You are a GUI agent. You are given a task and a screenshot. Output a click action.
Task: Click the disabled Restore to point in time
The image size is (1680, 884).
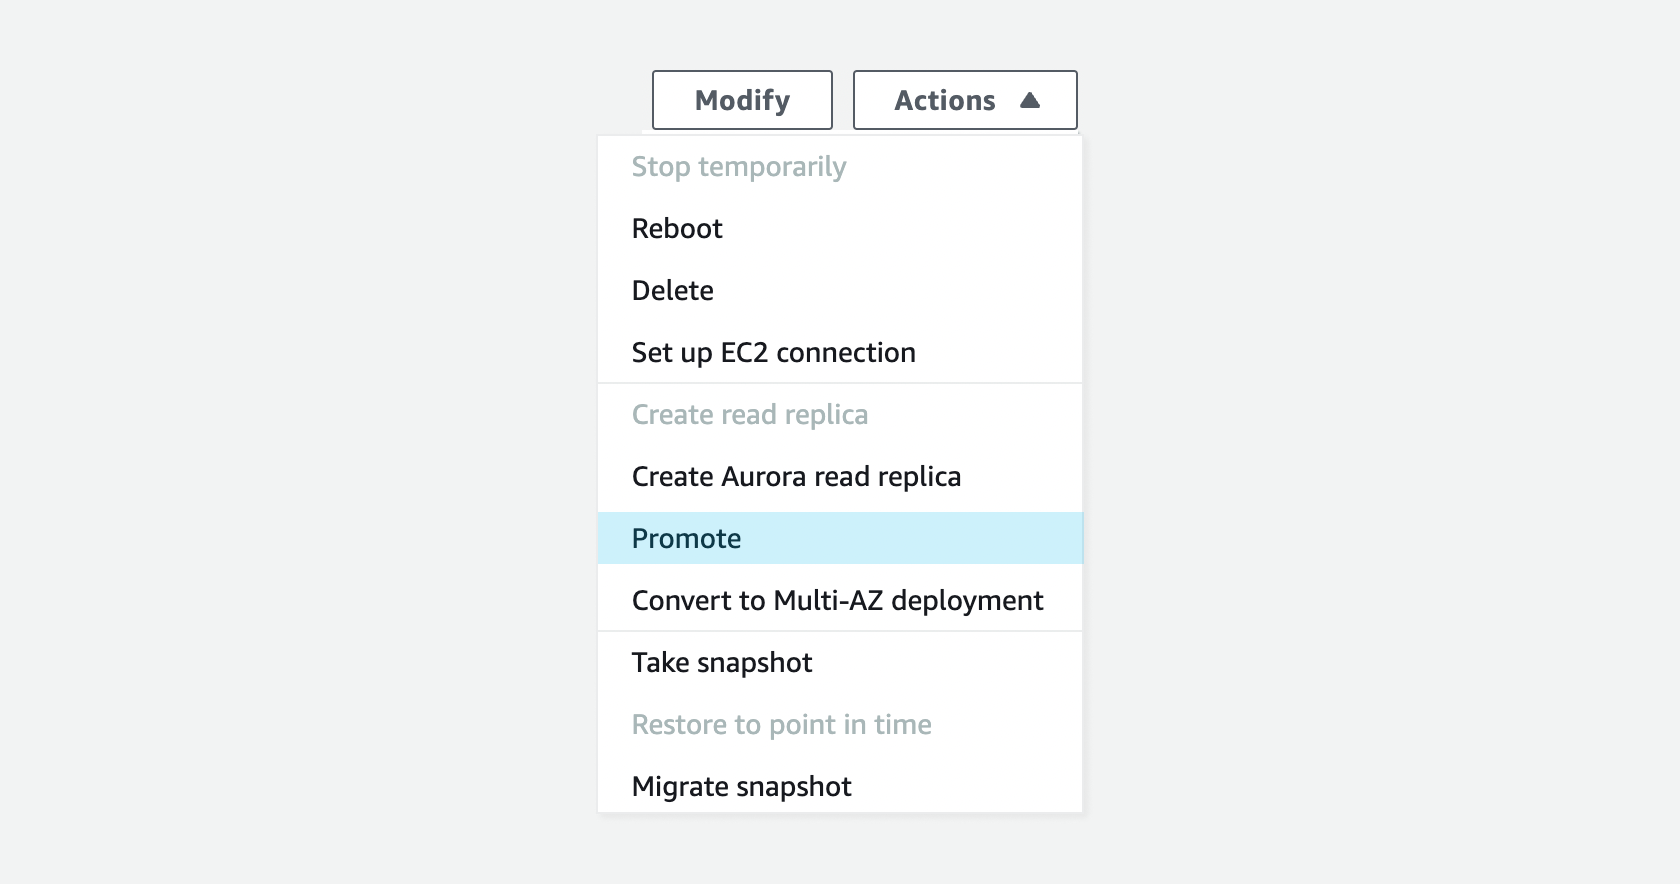781,724
